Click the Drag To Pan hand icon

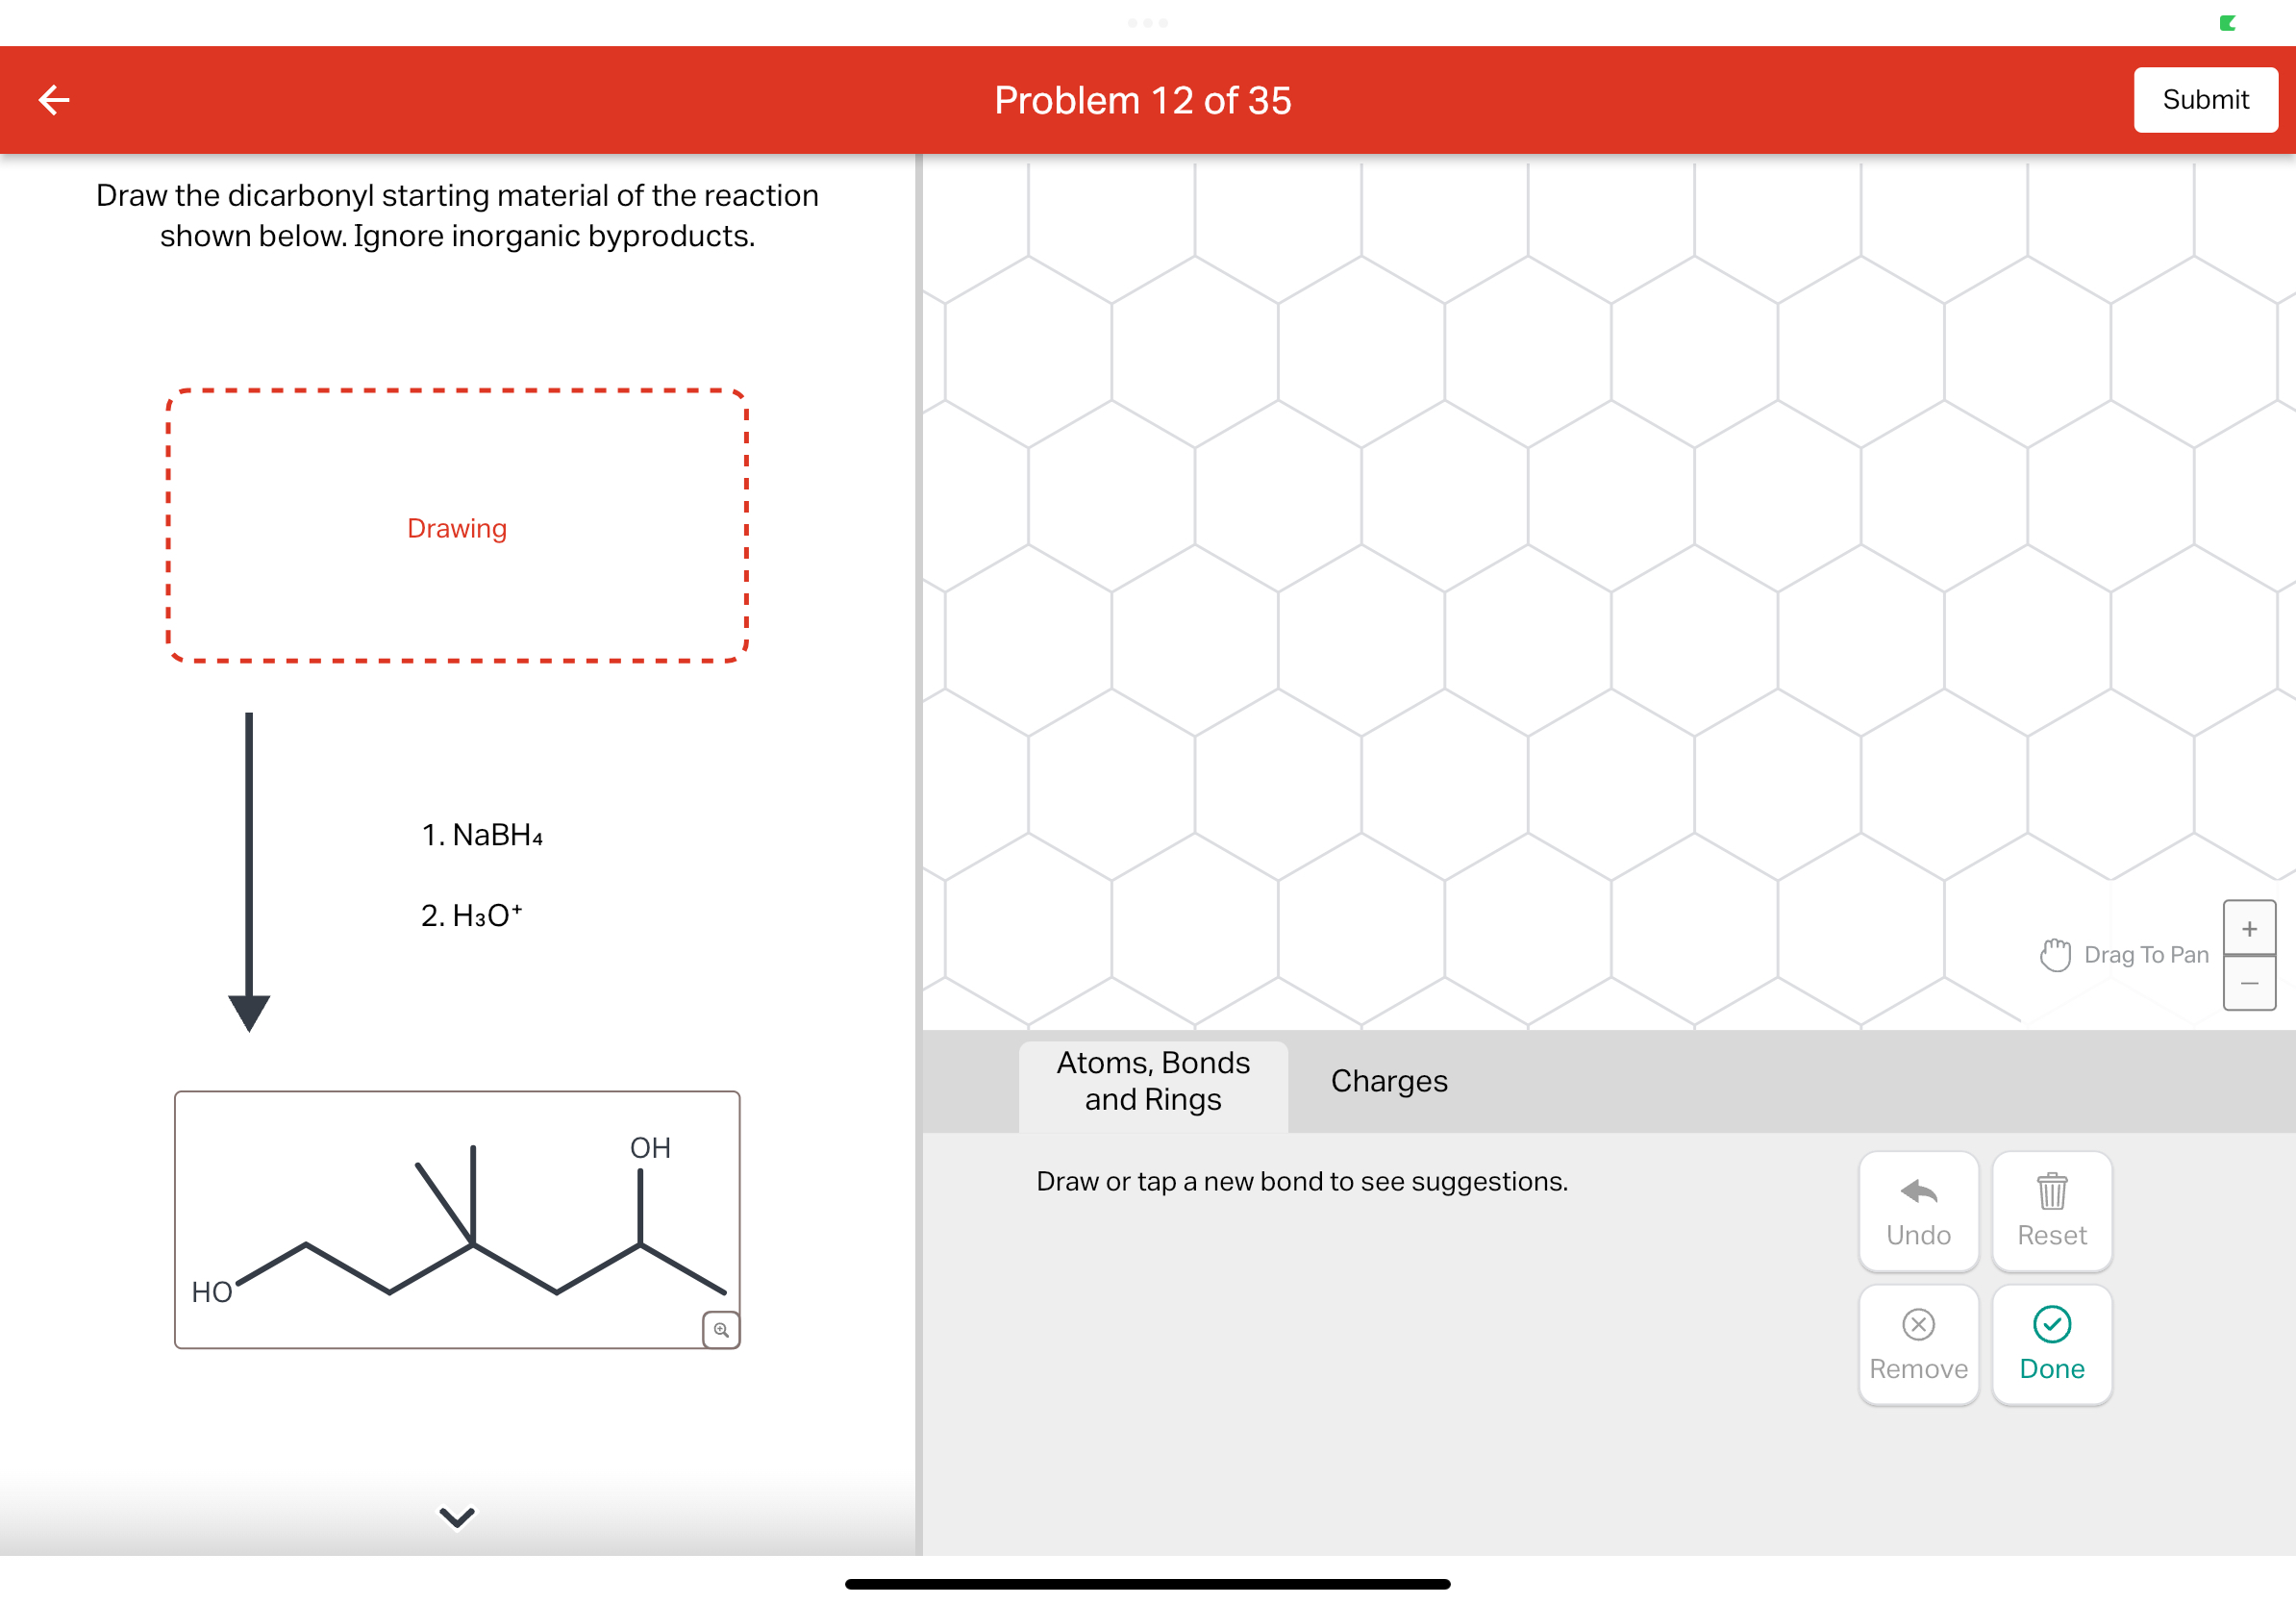[2054, 954]
